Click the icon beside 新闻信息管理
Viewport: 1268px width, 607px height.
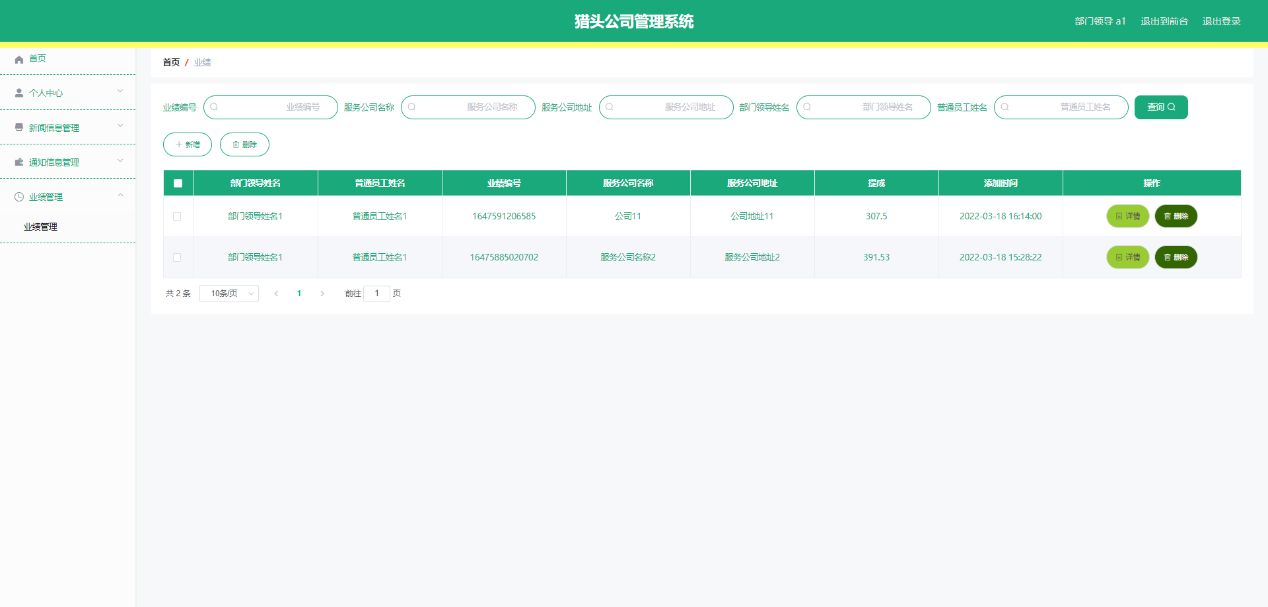pos(19,128)
